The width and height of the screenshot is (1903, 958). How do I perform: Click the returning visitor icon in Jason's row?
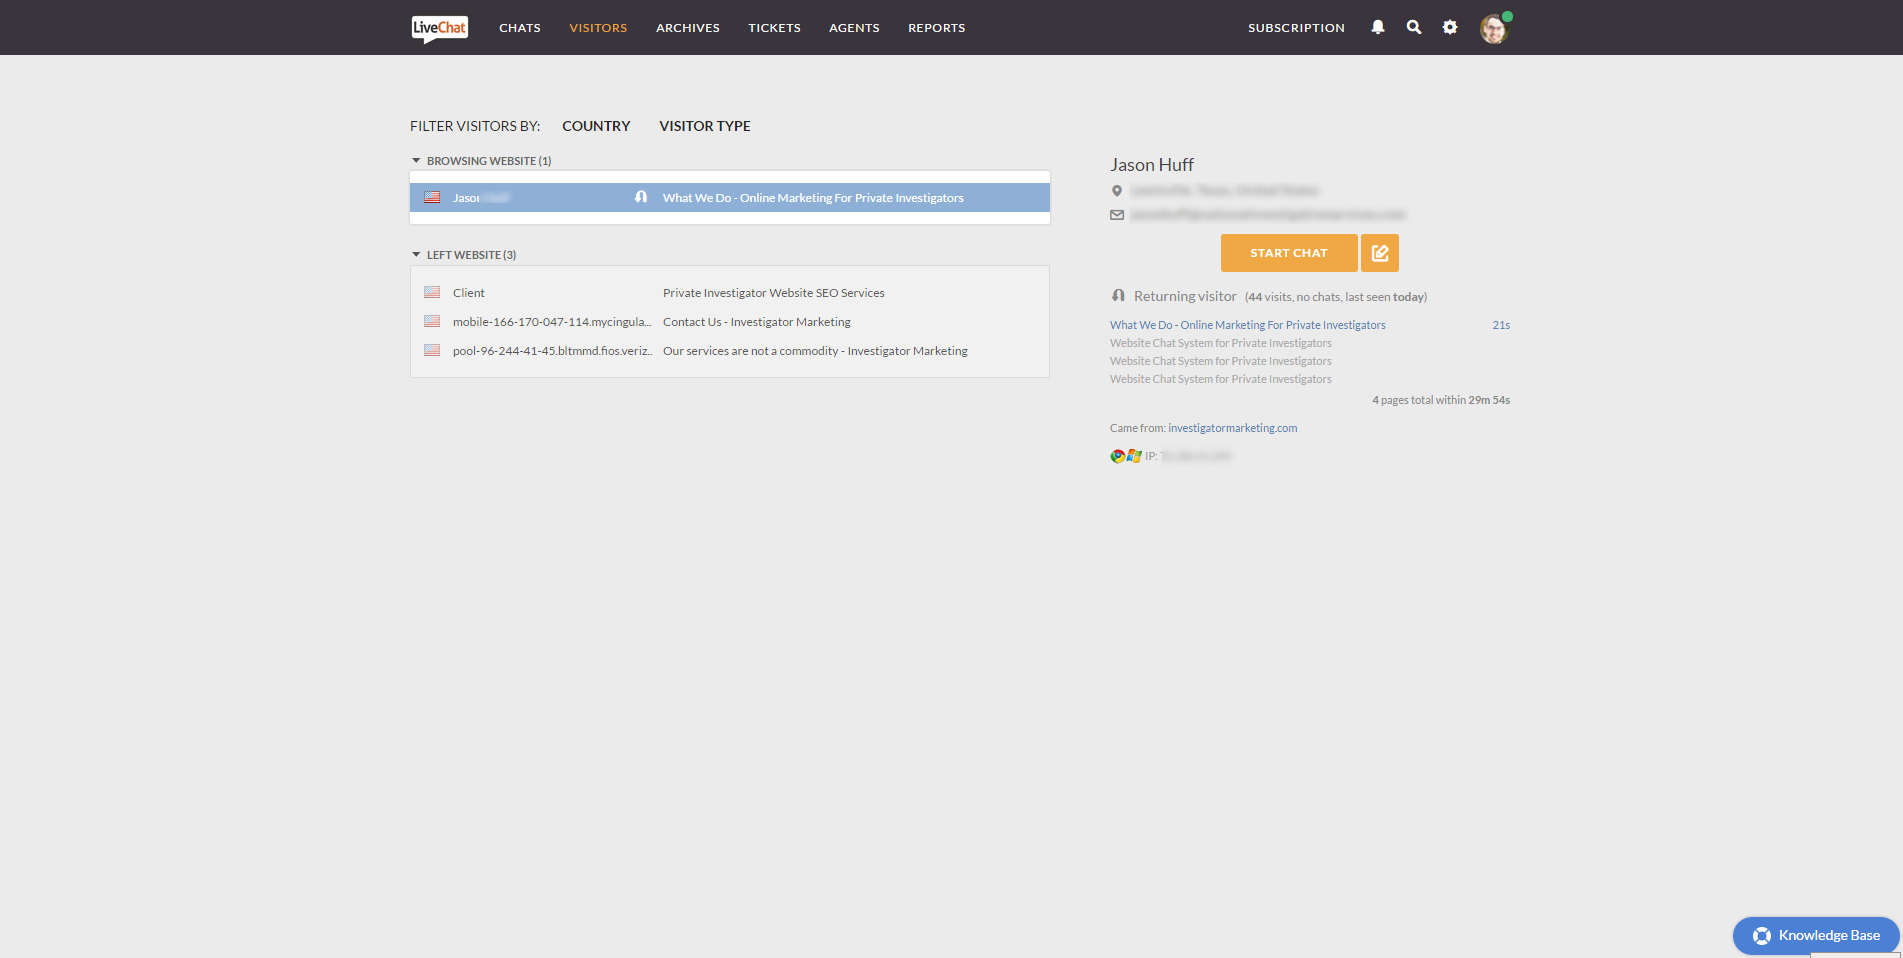641,197
